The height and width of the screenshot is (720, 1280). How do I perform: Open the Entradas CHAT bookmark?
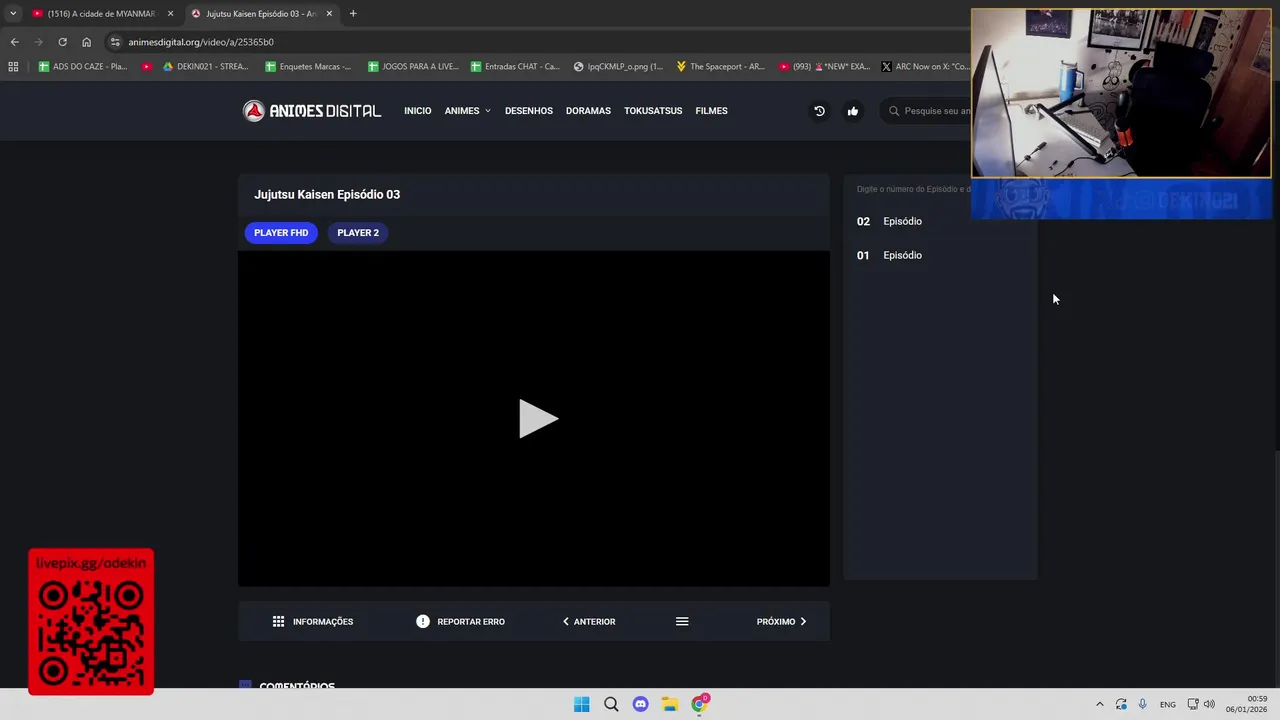tap(514, 66)
